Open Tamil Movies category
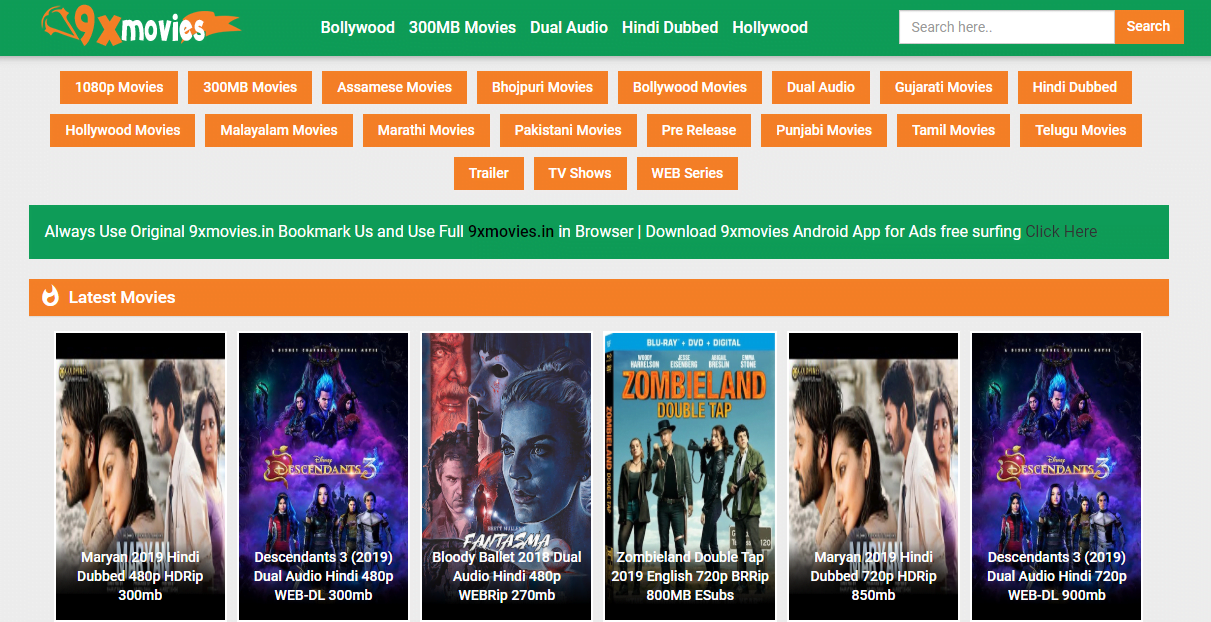 pos(953,130)
